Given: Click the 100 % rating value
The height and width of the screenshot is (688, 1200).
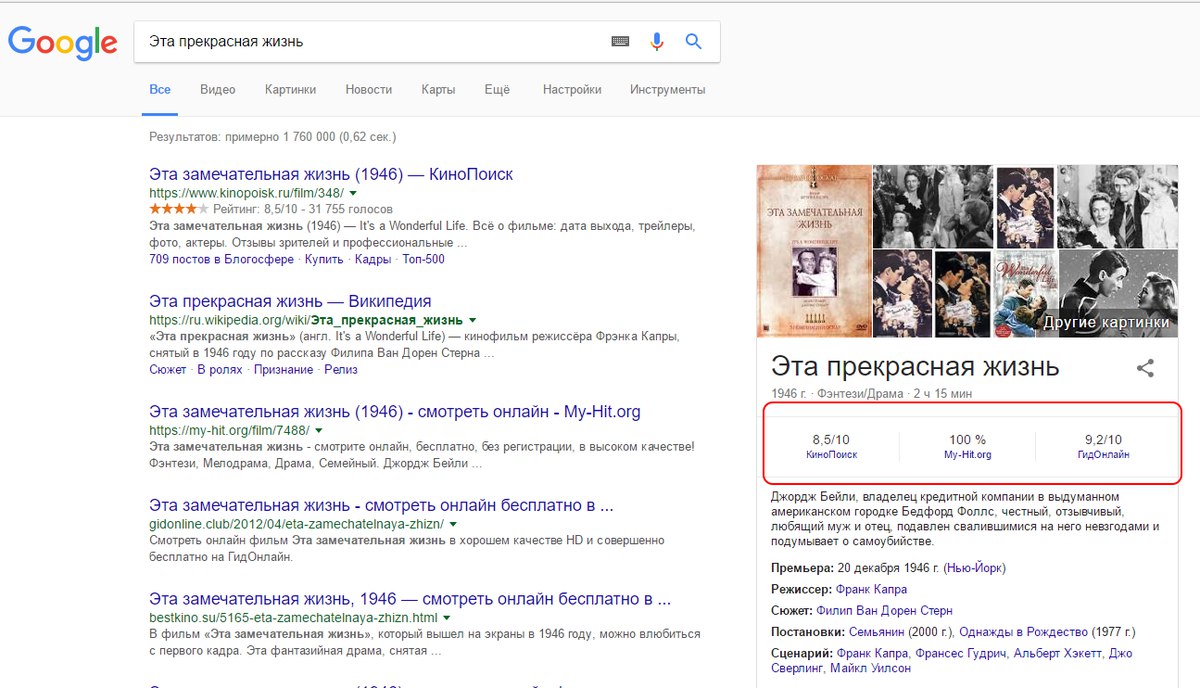Looking at the screenshot, I should click(967, 440).
